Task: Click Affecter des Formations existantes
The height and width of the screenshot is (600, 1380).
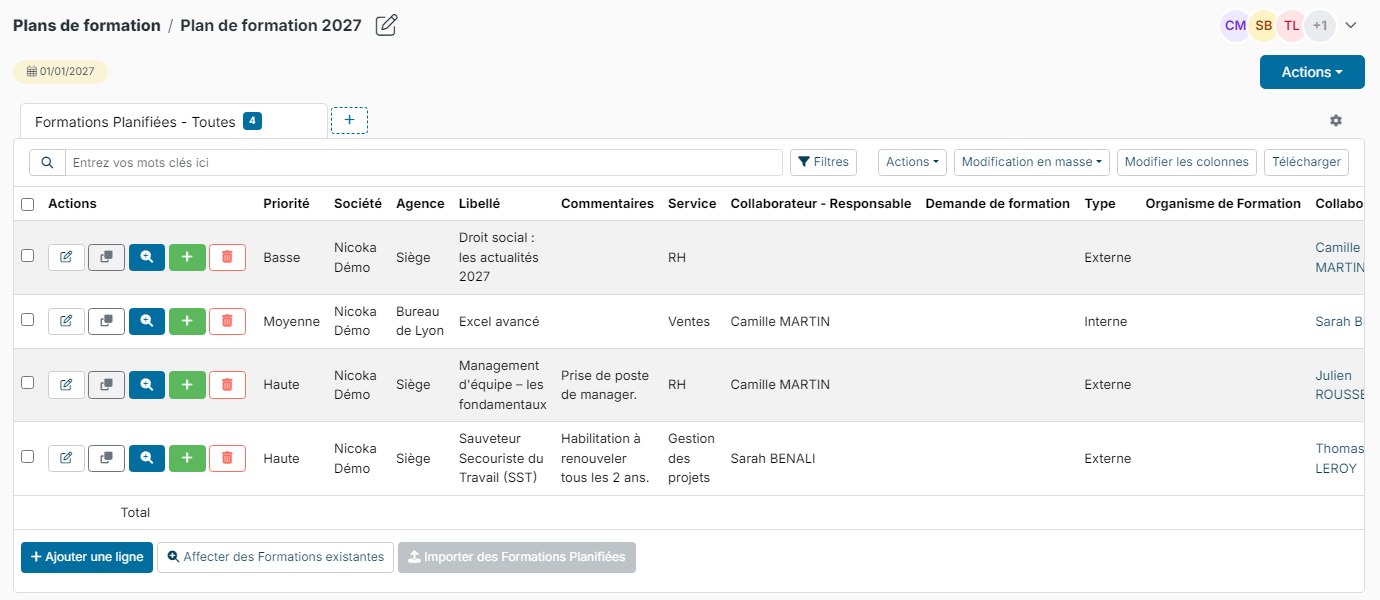Action: coord(275,557)
